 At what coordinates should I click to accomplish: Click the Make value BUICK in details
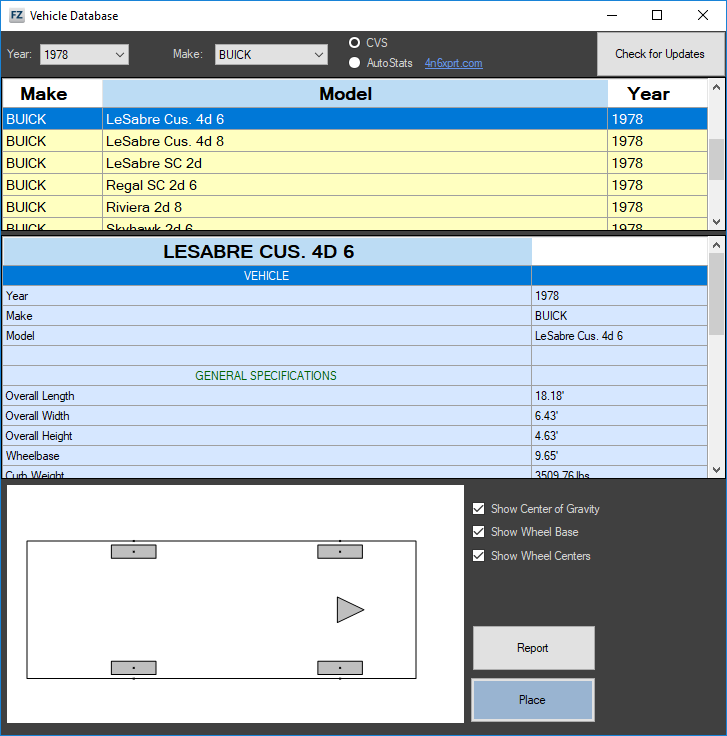pos(551,316)
